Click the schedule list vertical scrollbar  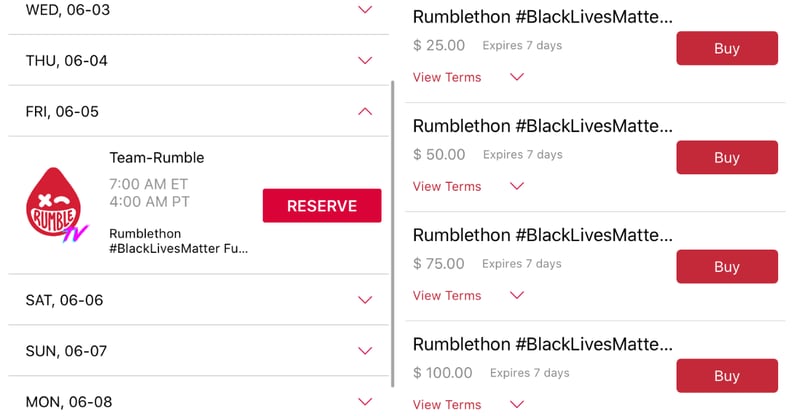pyautogui.click(x=392, y=234)
